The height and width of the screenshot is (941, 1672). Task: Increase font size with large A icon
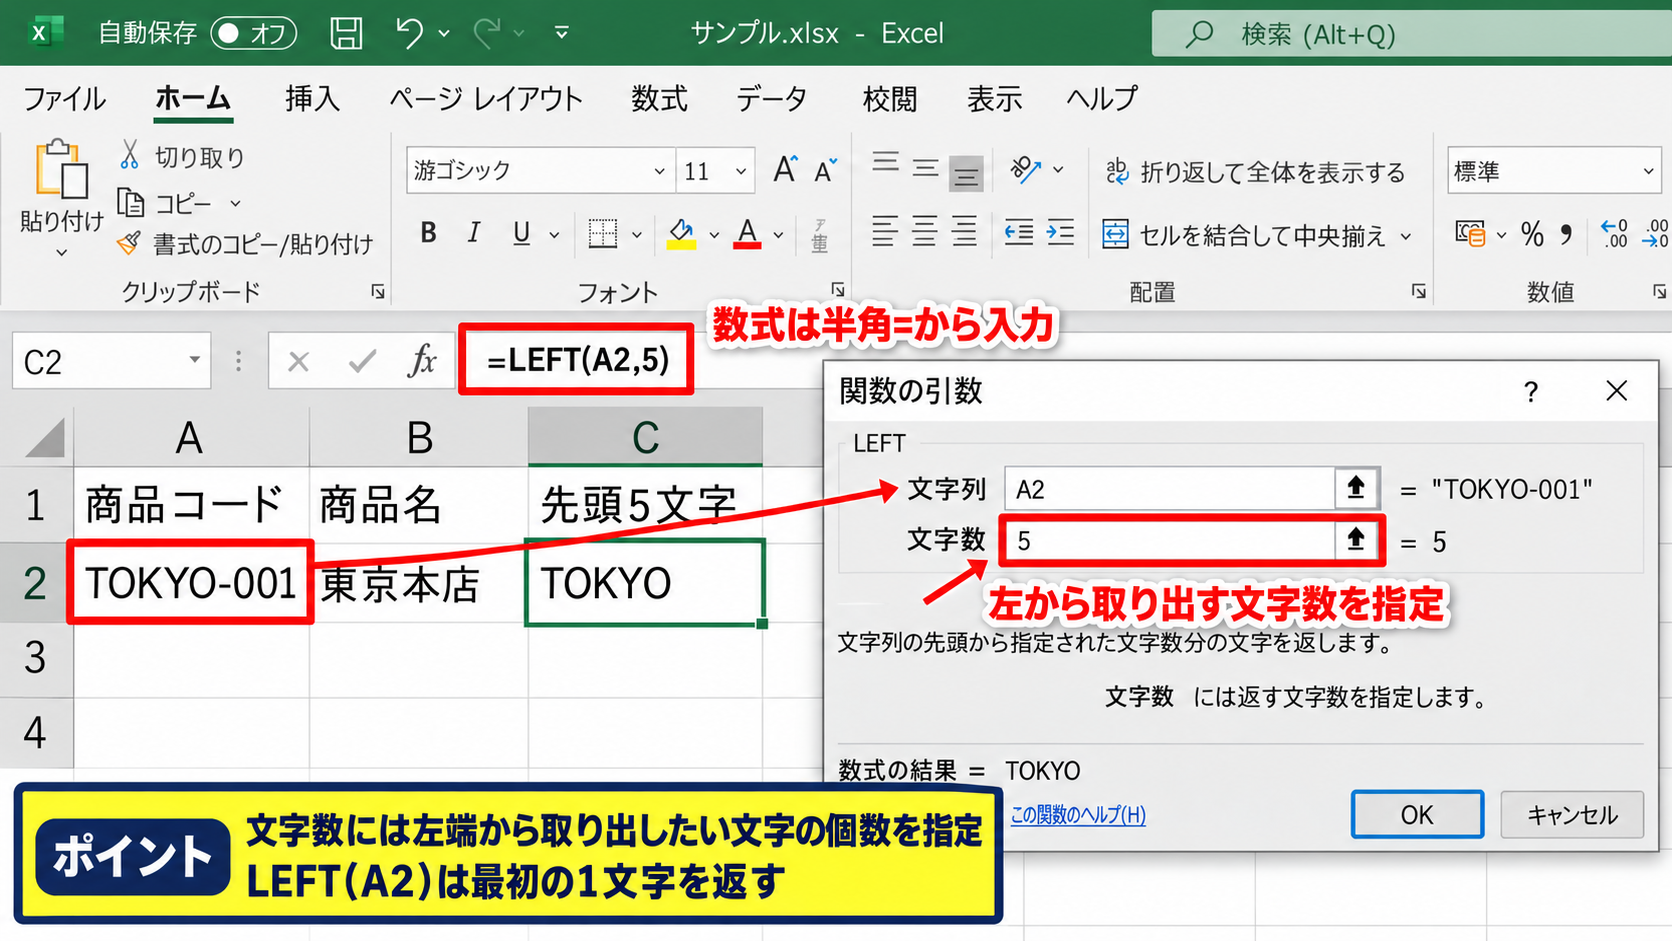coord(785,170)
